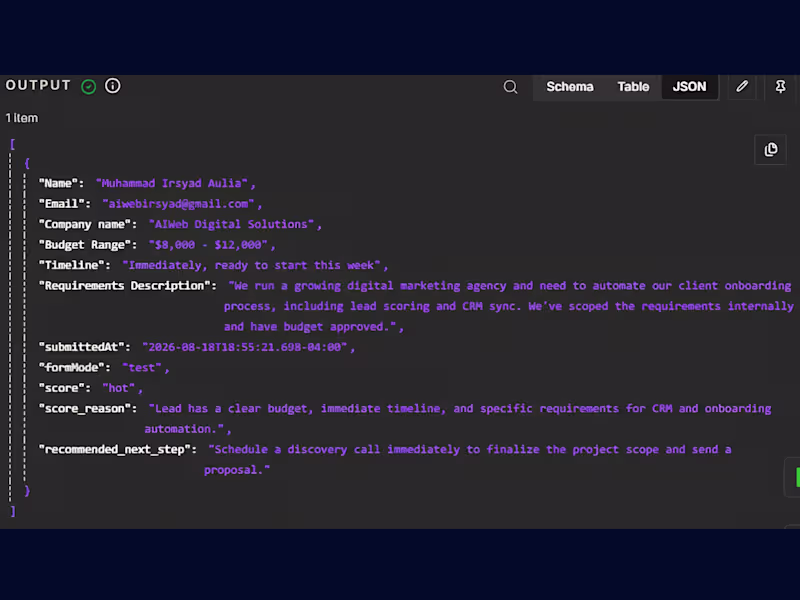Image resolution: width=800 pixels, height=600 pixels.
Task: Select the "submittedAt" key
Action: tap(82, 347)
